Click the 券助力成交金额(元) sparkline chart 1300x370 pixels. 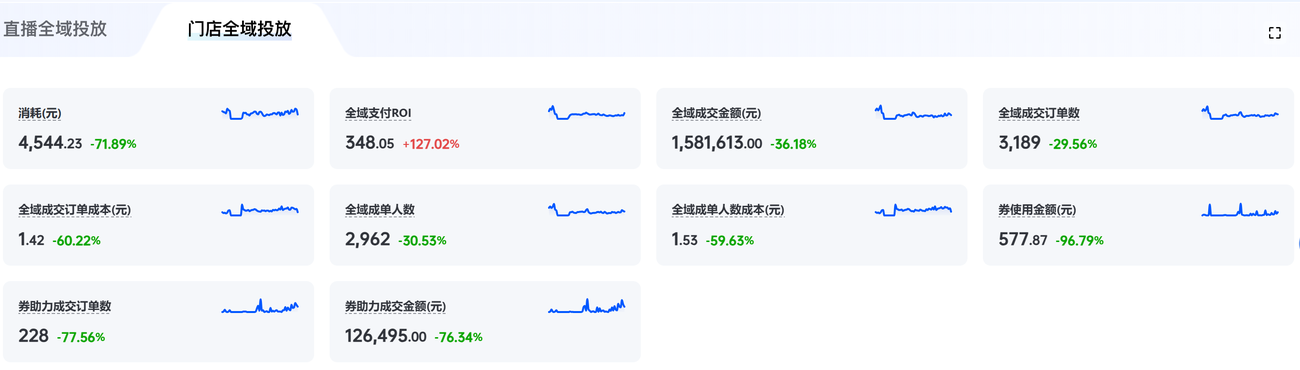(x=587, y=306)
